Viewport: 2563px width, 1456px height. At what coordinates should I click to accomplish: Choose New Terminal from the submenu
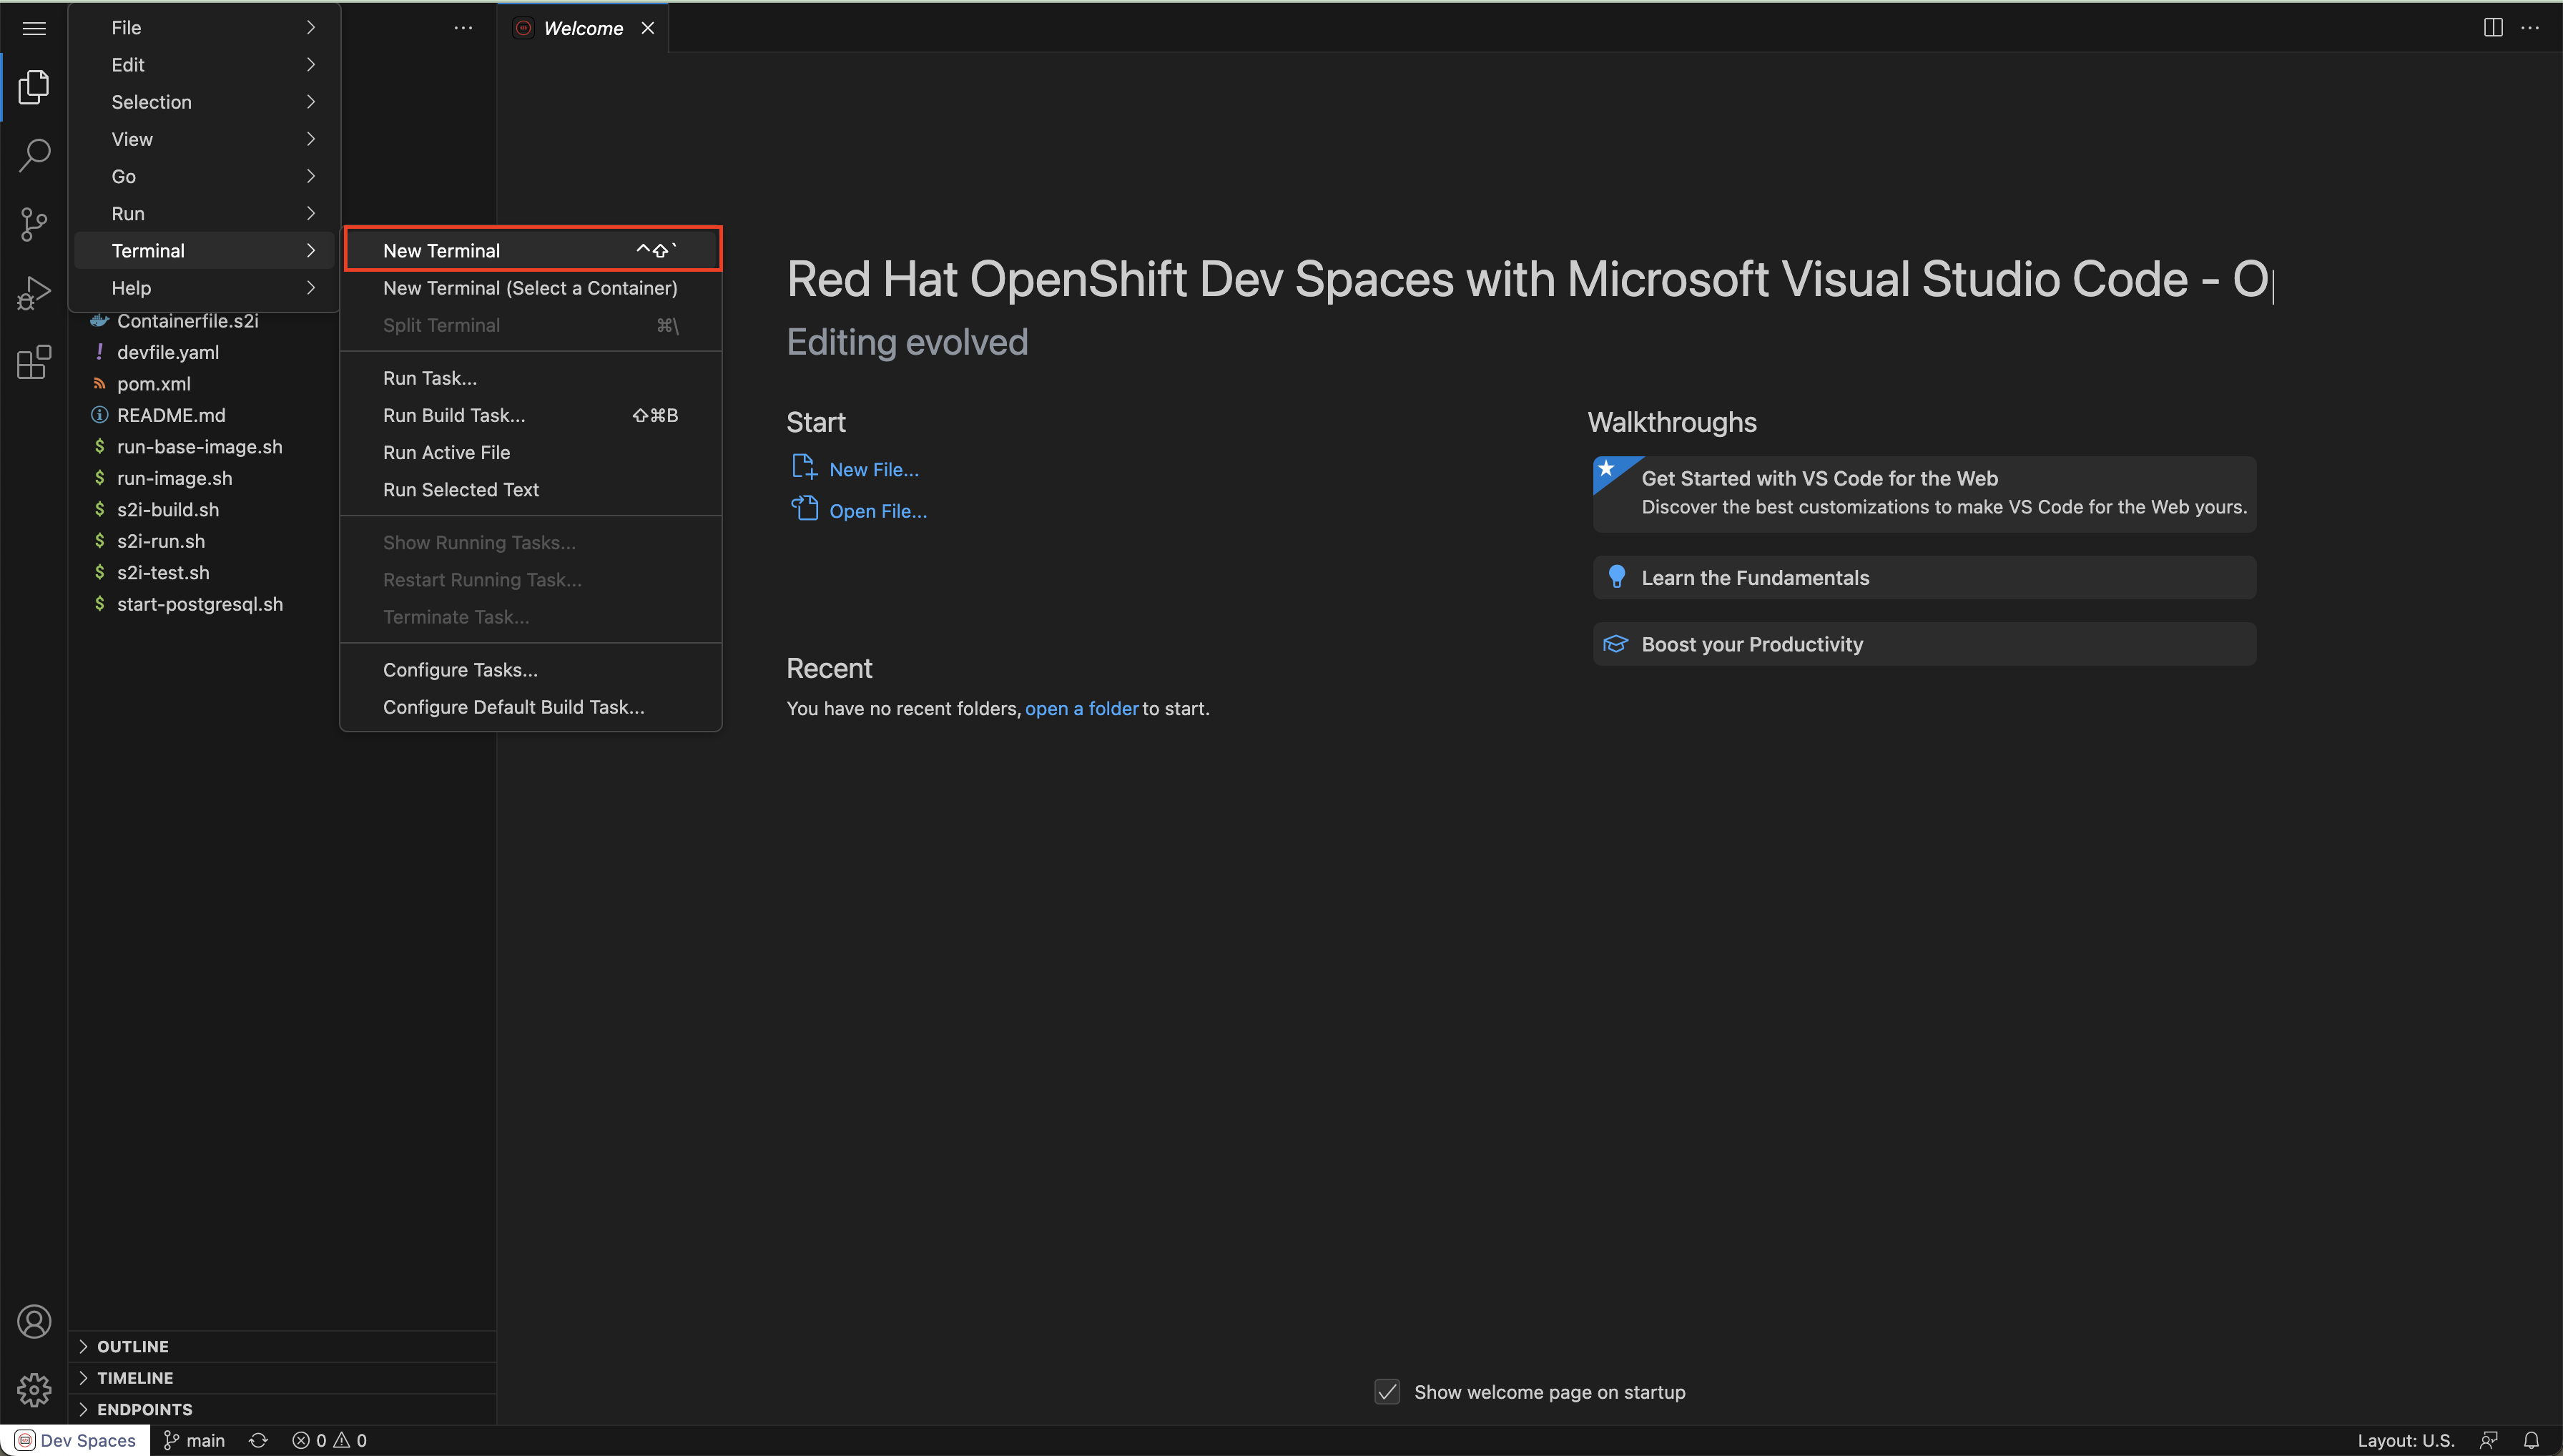[x=531, y=251]
